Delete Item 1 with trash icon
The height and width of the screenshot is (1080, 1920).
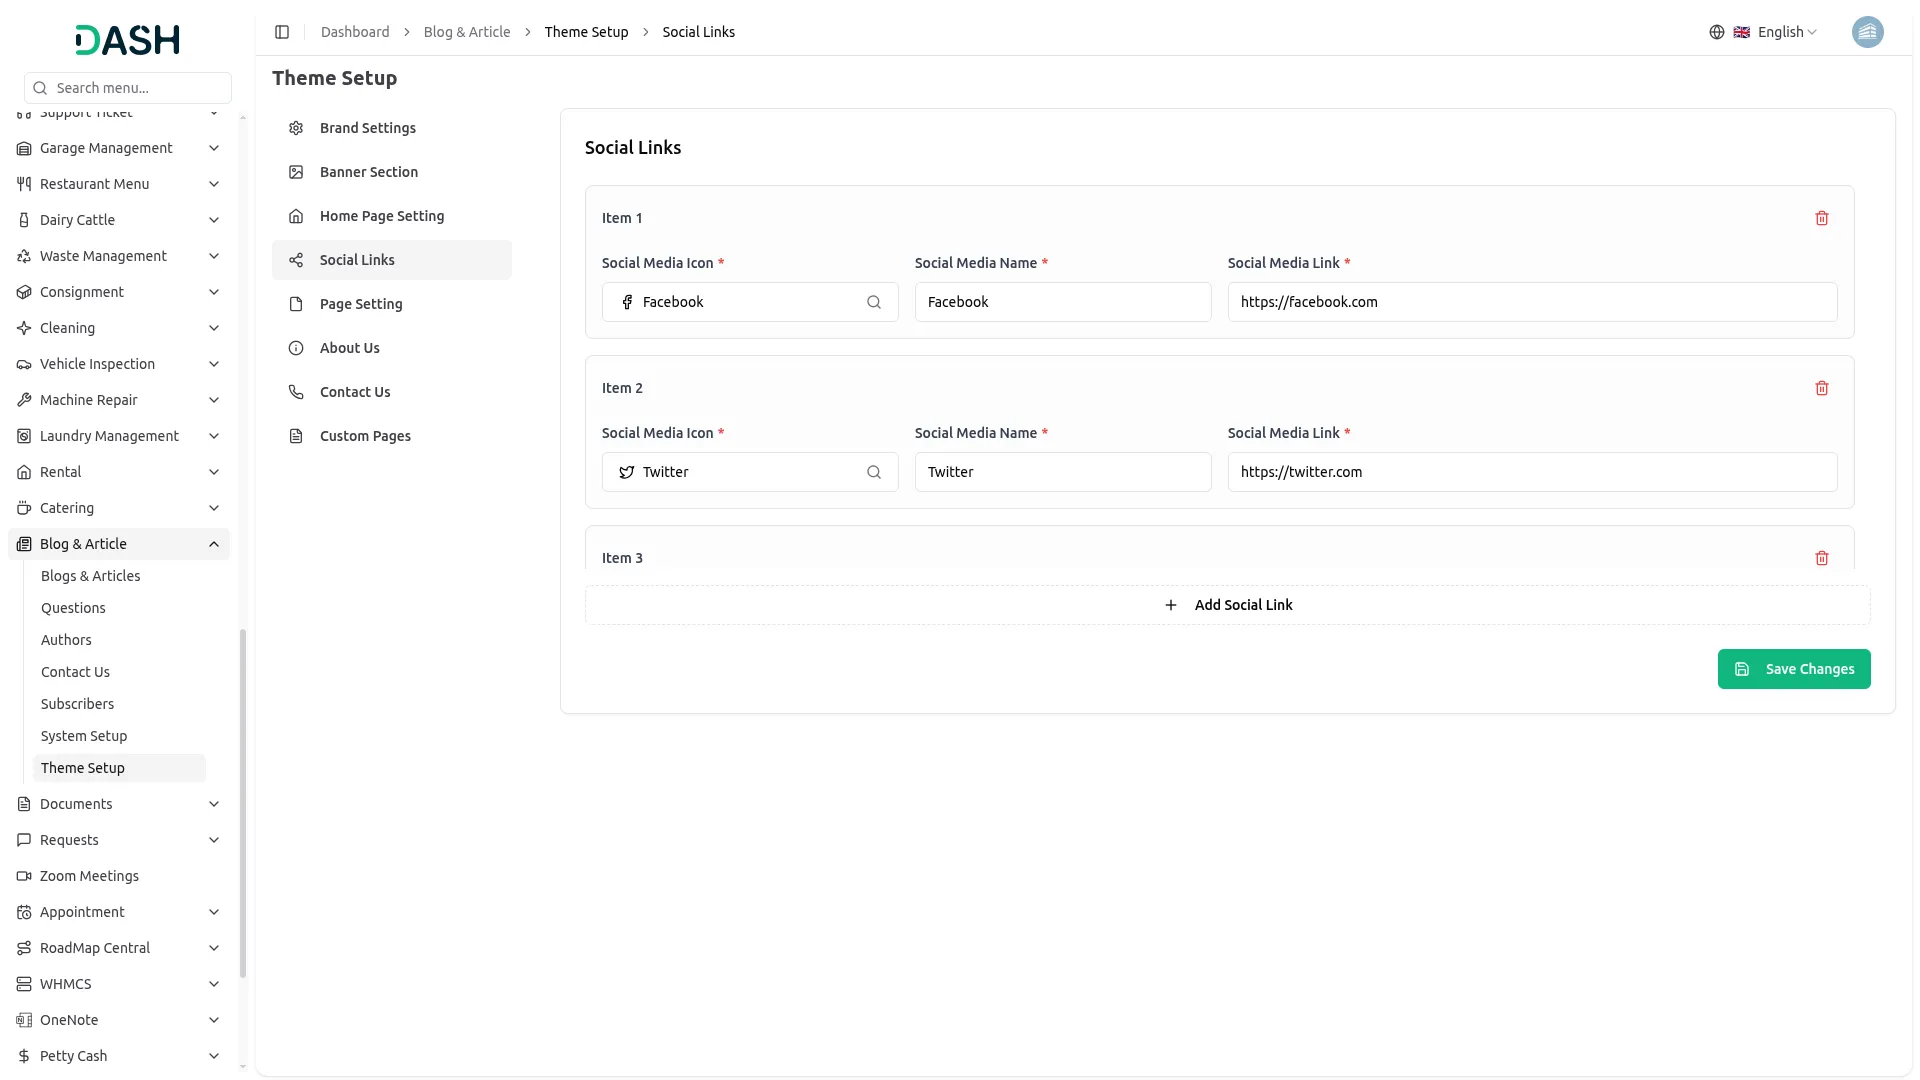(1821, 218)
